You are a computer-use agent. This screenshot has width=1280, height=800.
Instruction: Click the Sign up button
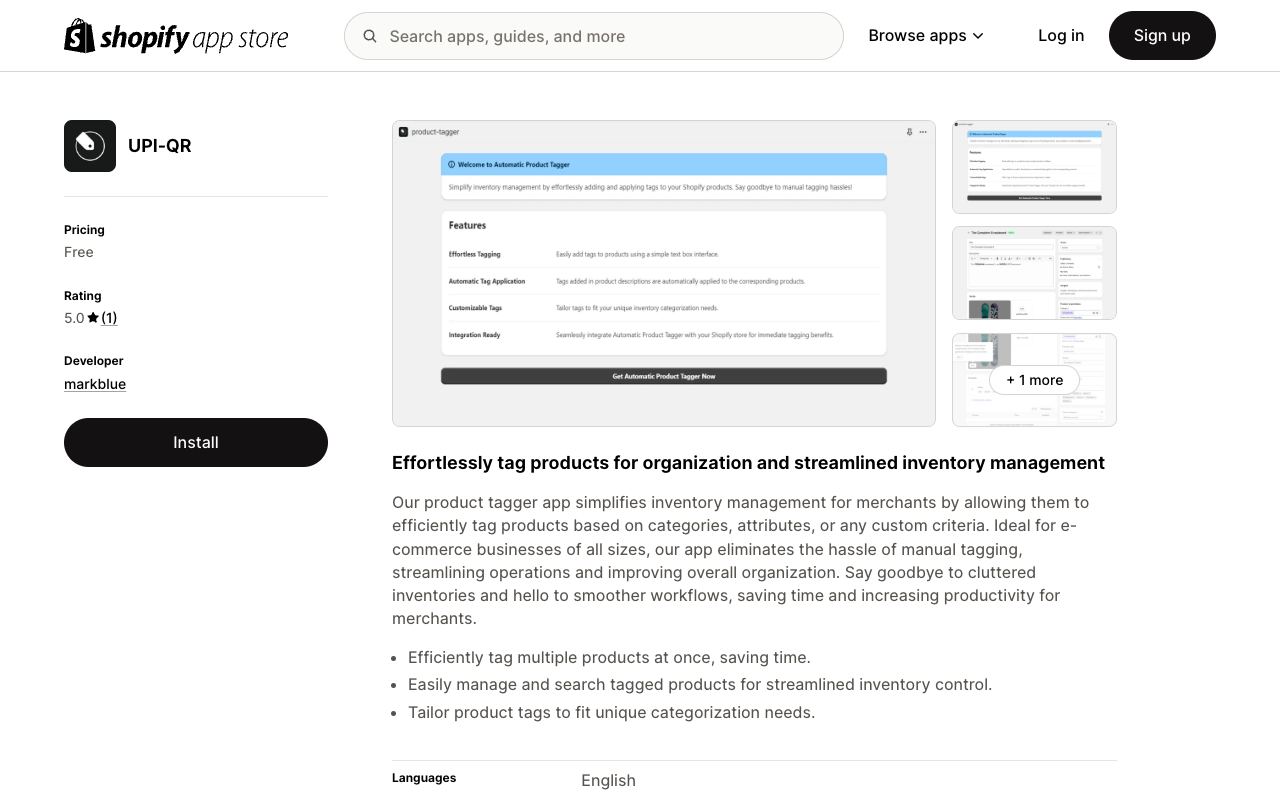[x=1162, y=36]
